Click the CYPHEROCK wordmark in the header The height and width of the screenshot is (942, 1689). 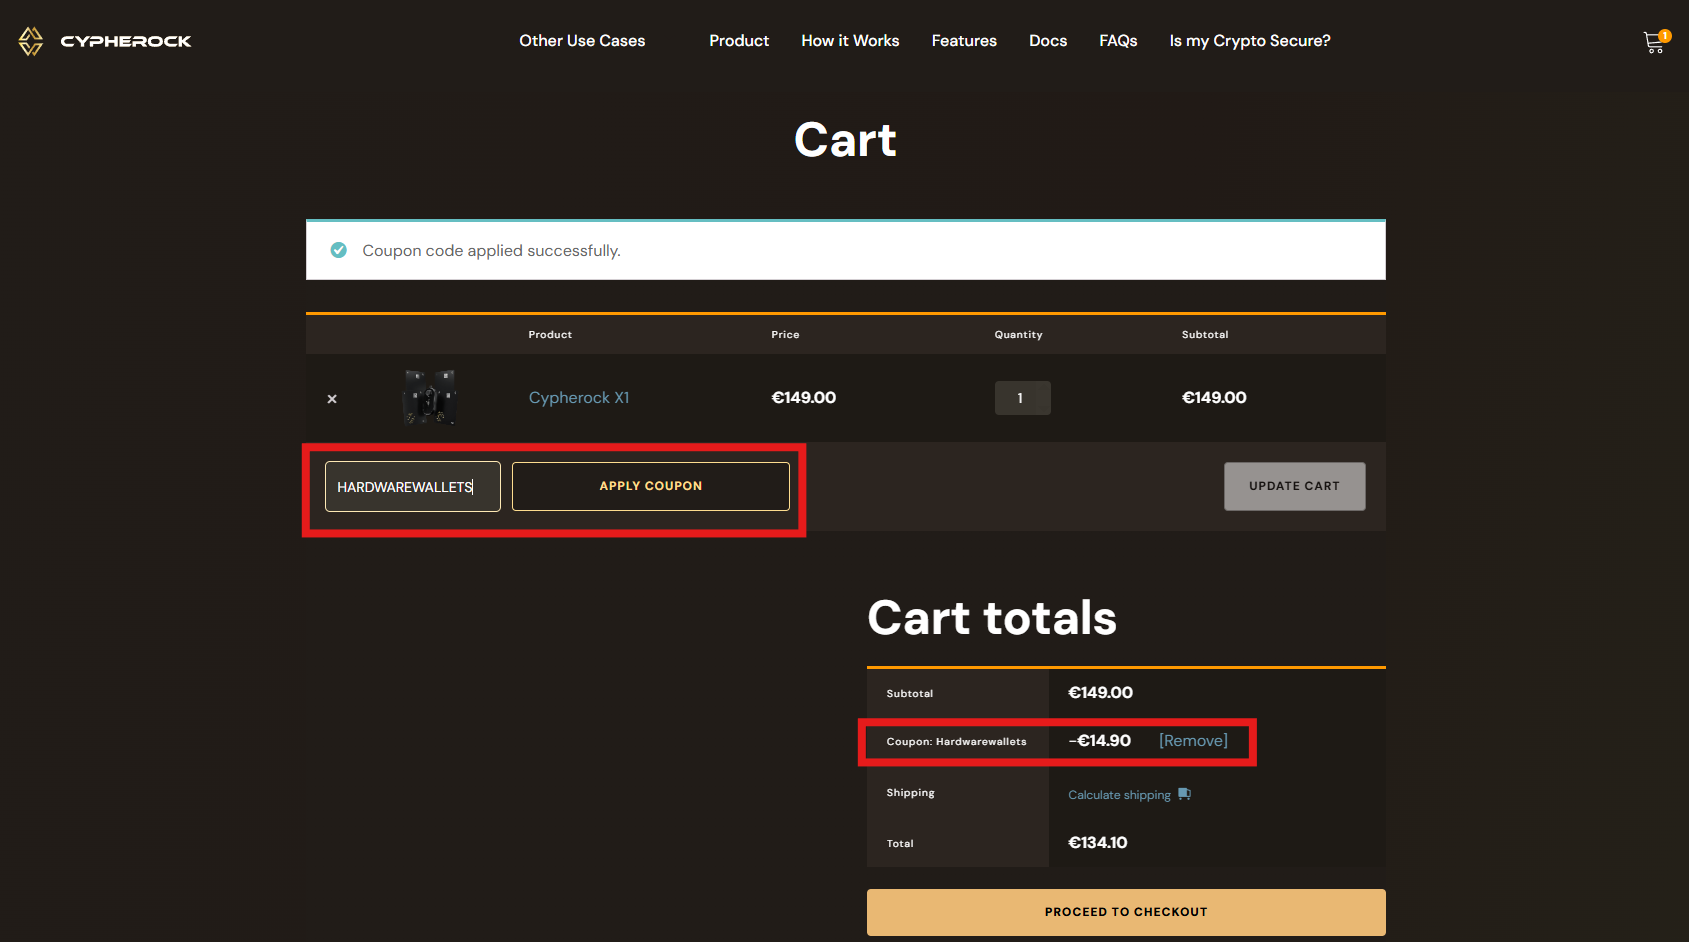(x=125, y=41)
